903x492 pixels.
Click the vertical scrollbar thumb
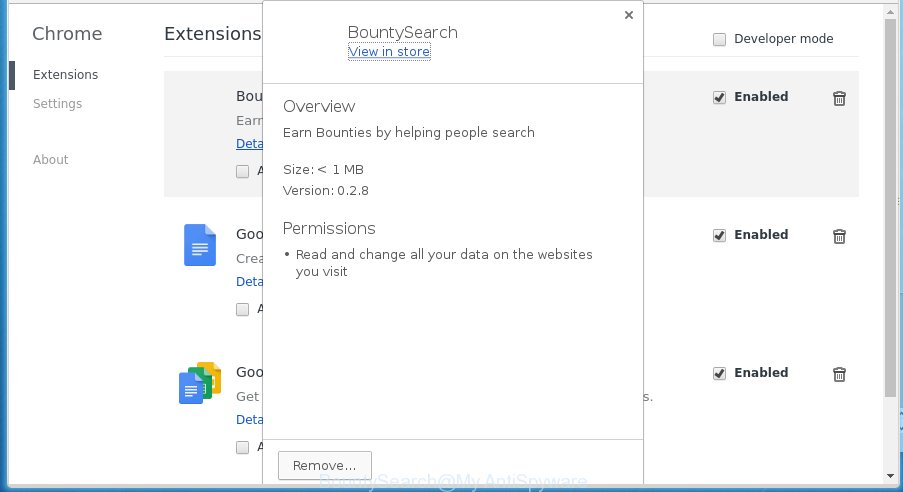890,207
